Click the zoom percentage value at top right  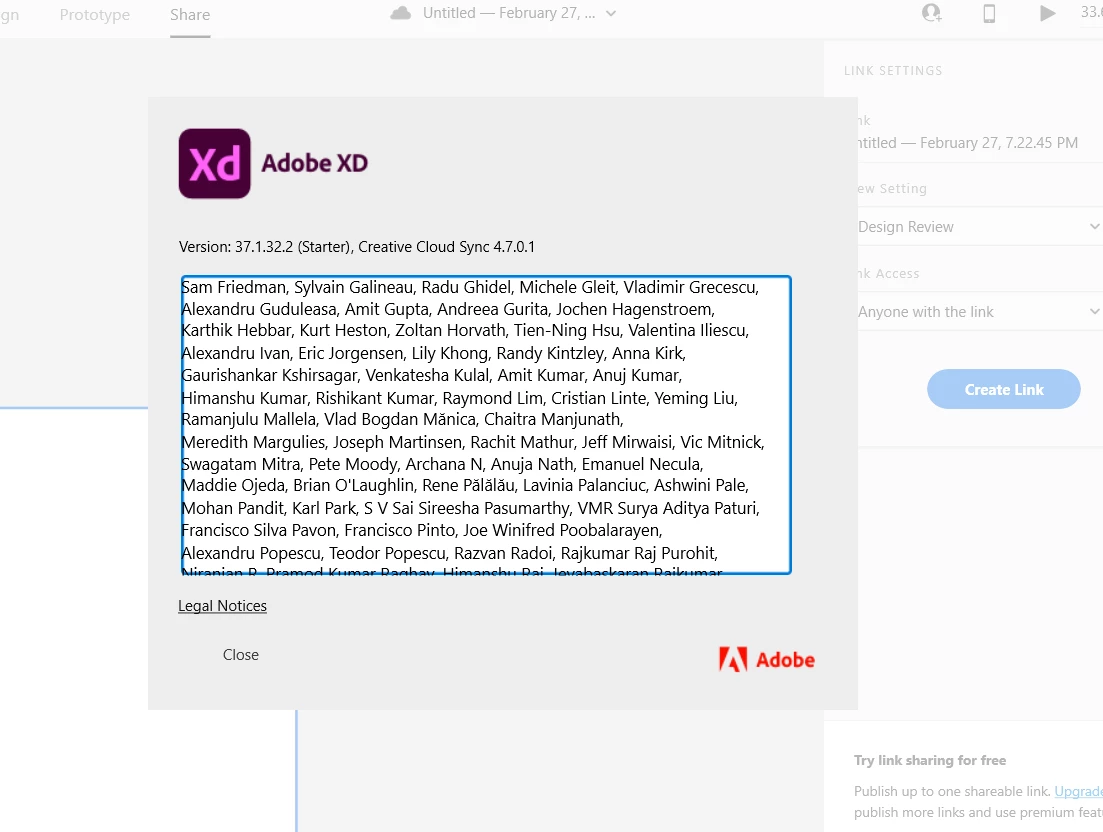1092,12
